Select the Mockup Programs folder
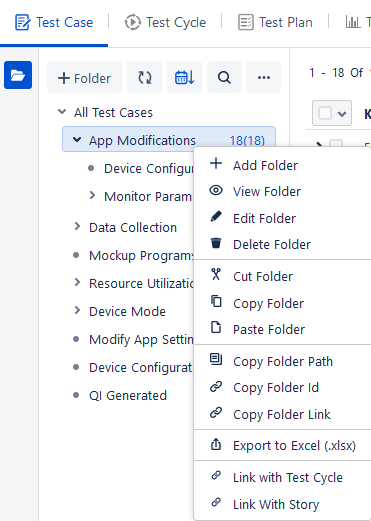The image size is (371, 521). [x=141, y=256]
